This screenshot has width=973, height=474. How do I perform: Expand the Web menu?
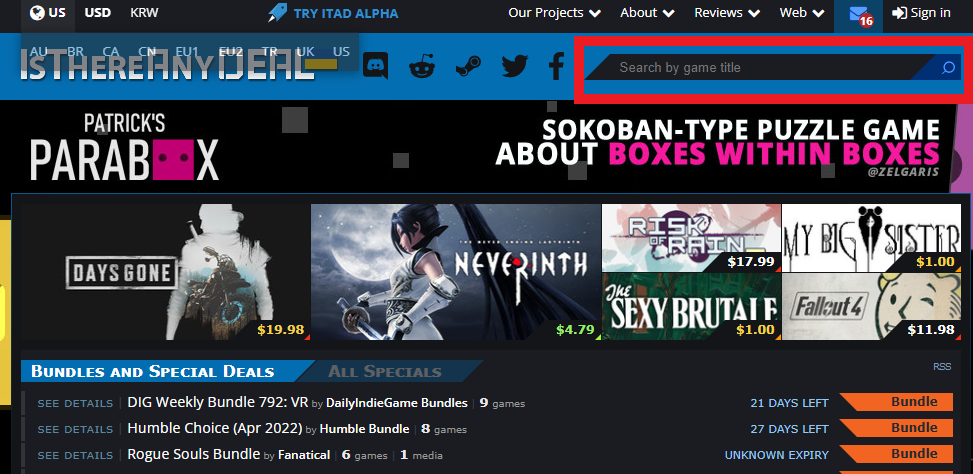click(x=802, y=12)
